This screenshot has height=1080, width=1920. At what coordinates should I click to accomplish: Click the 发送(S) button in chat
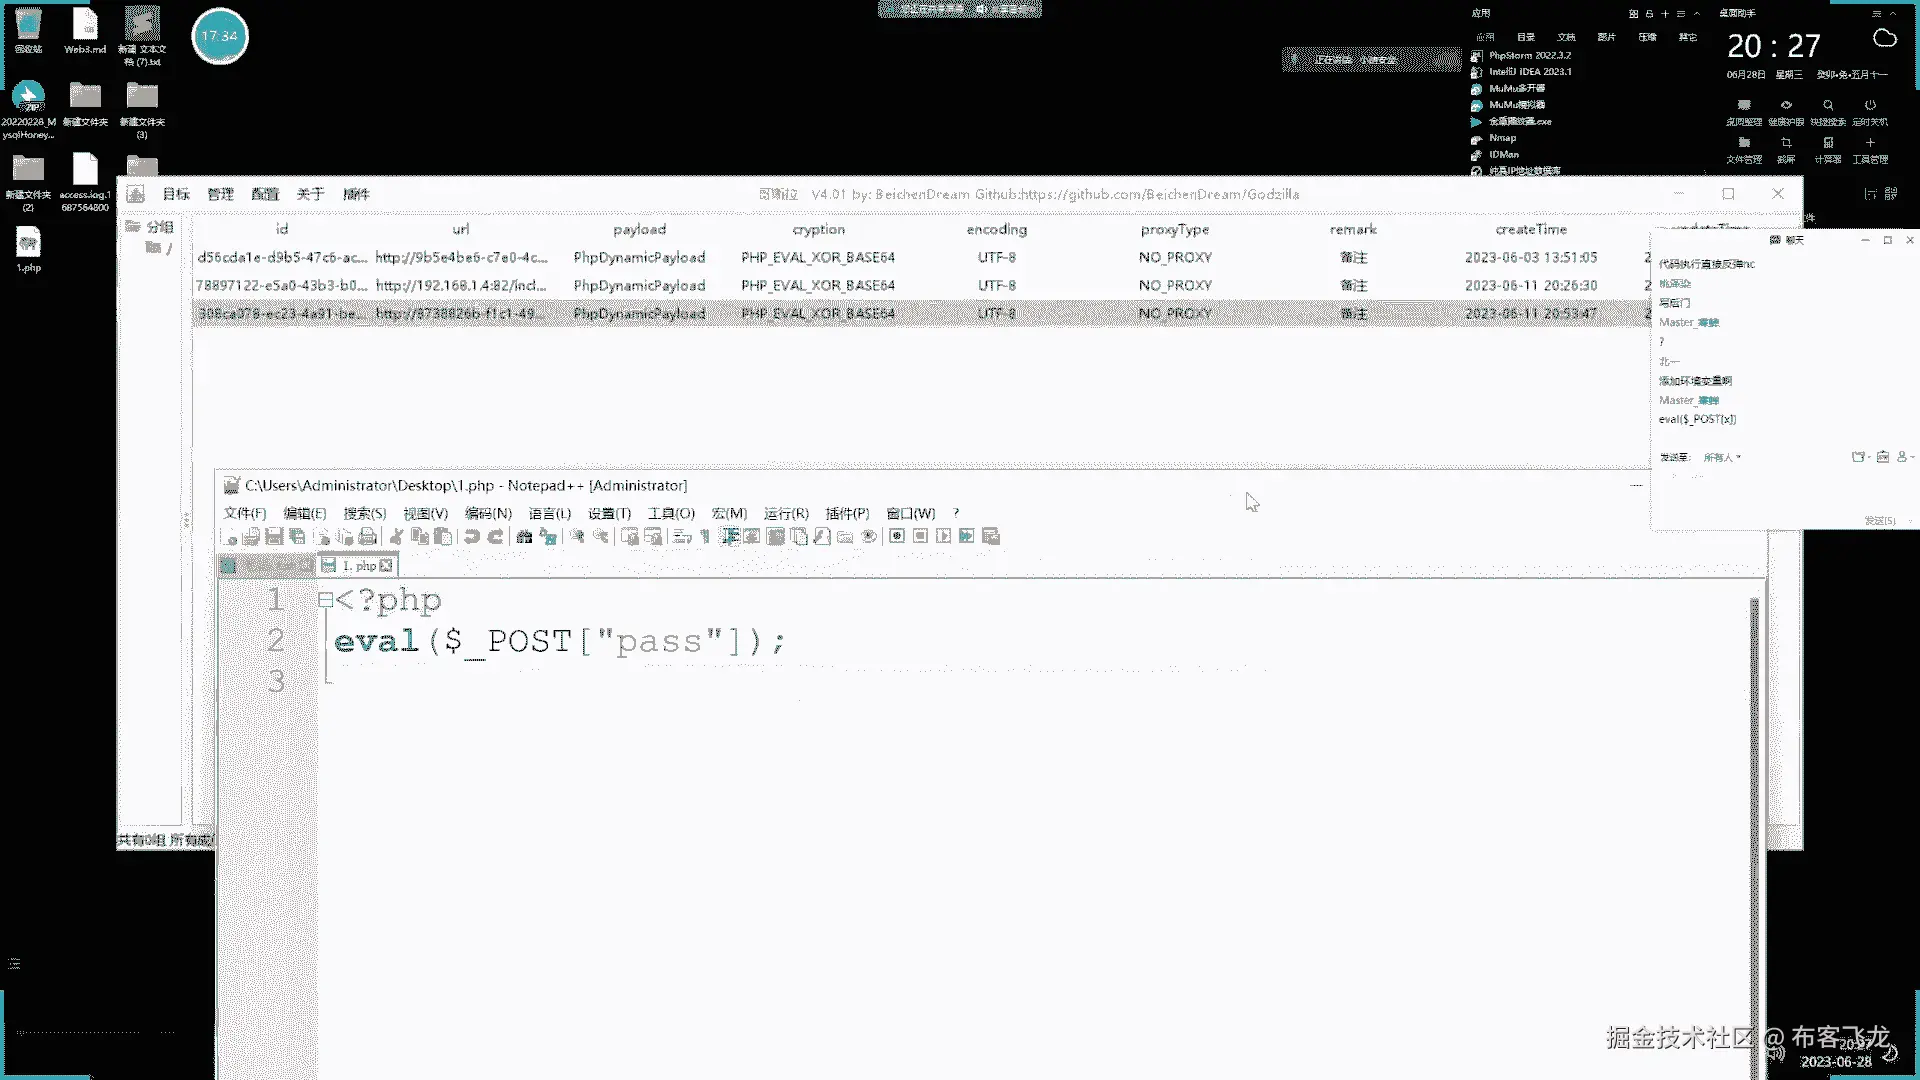(x=1879, y=521)
